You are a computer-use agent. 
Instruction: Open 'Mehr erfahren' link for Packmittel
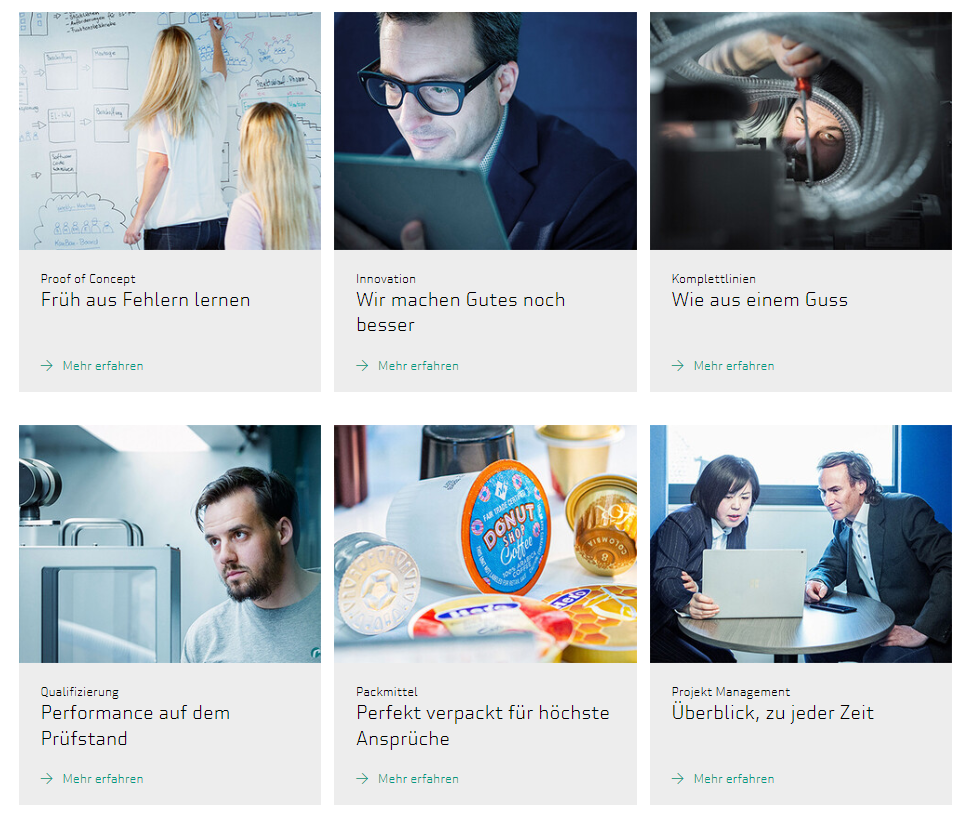click(x=418, y=779)
